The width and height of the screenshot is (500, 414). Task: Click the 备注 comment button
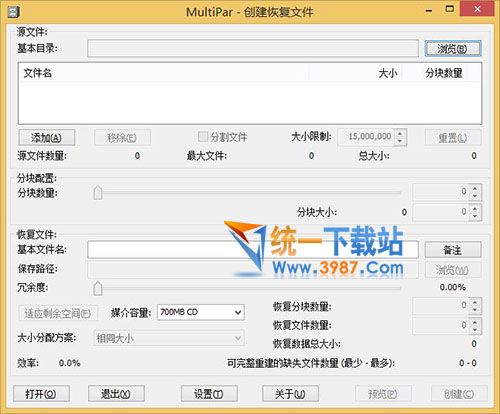tap(453, 250)
